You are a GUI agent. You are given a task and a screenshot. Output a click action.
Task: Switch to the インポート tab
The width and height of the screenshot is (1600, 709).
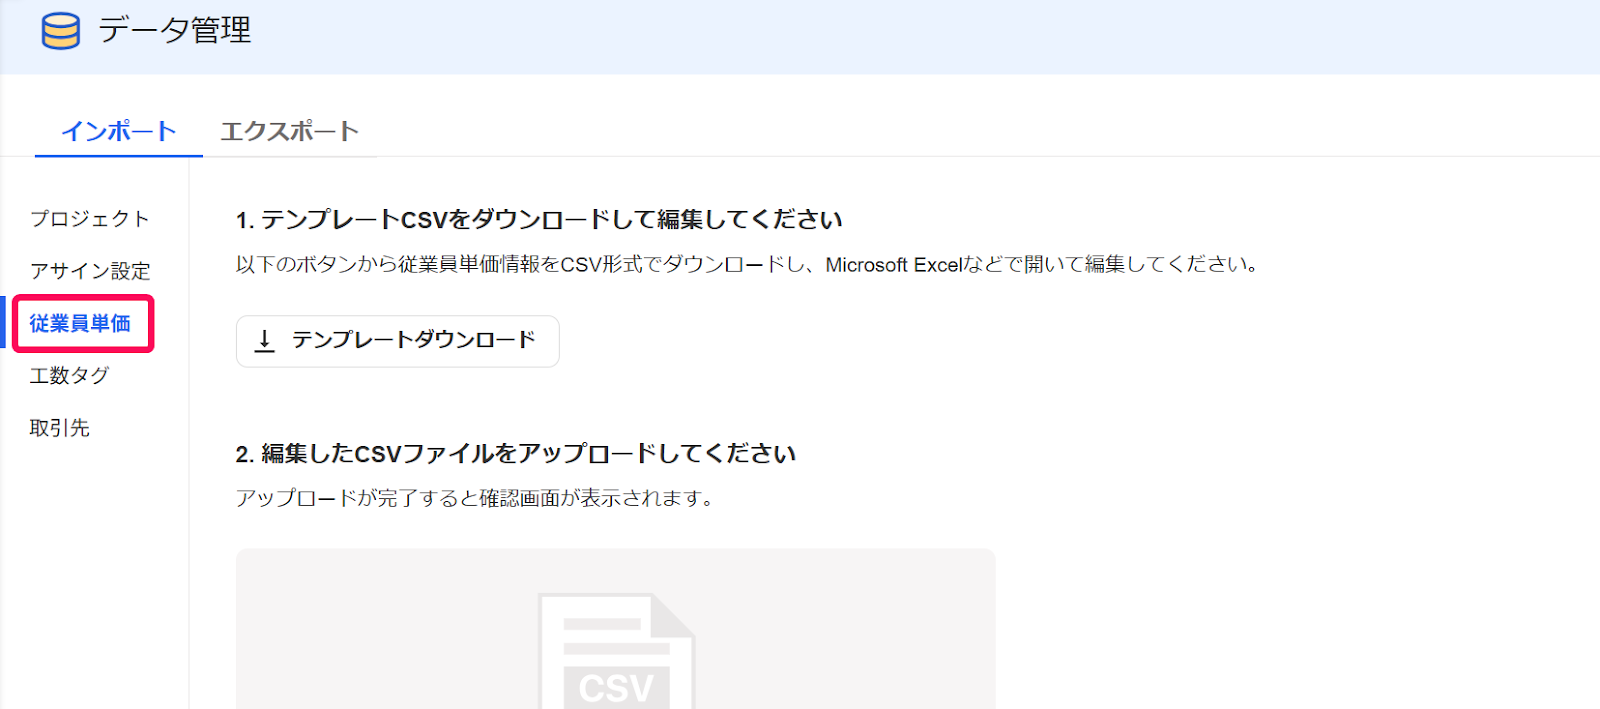point(119,131)
